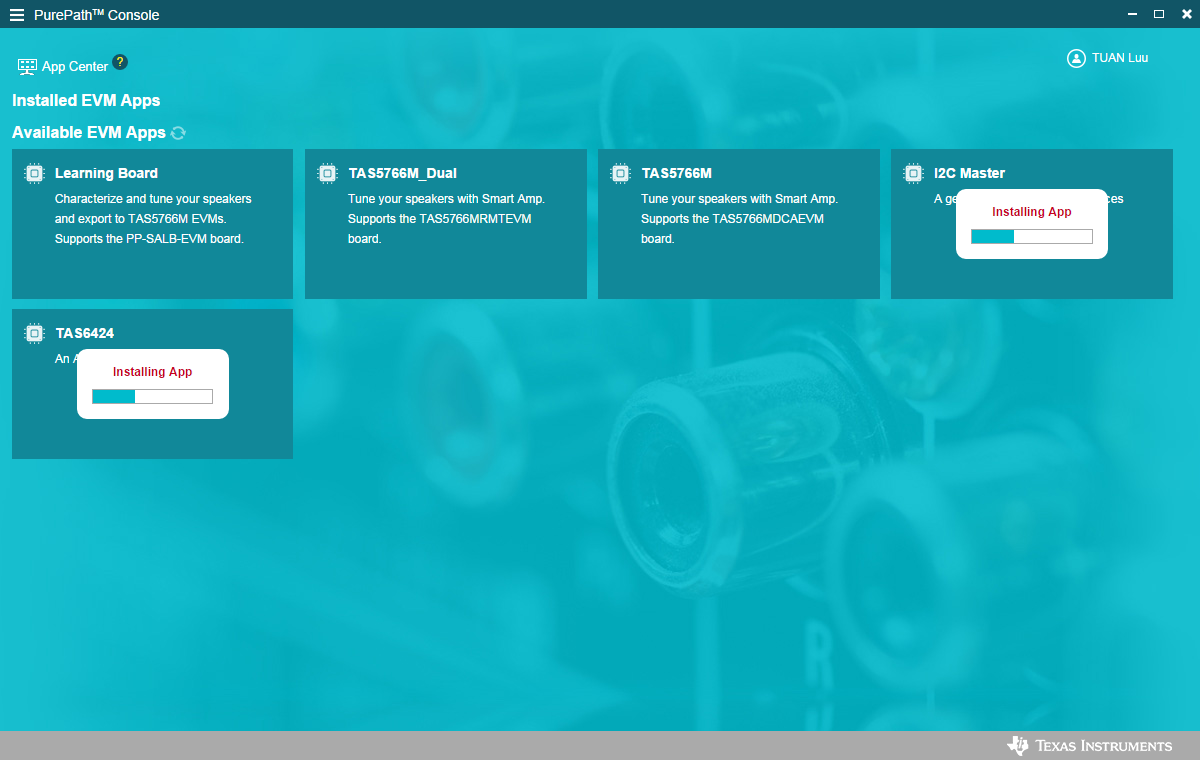Open the App Center help question mark

[x=120, y=62]
